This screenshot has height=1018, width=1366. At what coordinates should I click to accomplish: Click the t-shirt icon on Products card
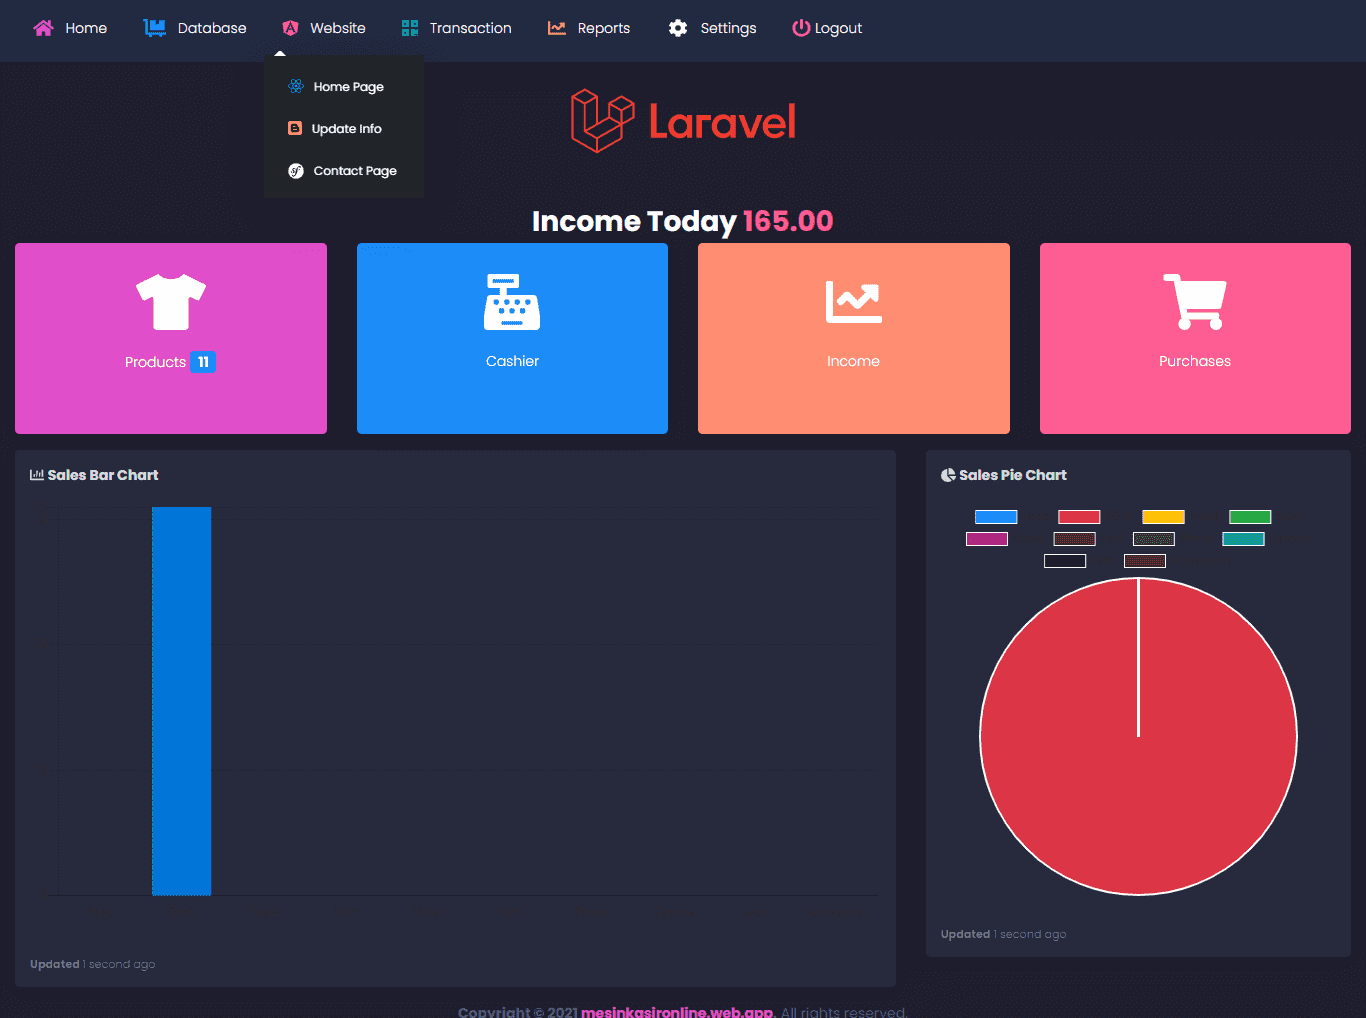[171, 302]
